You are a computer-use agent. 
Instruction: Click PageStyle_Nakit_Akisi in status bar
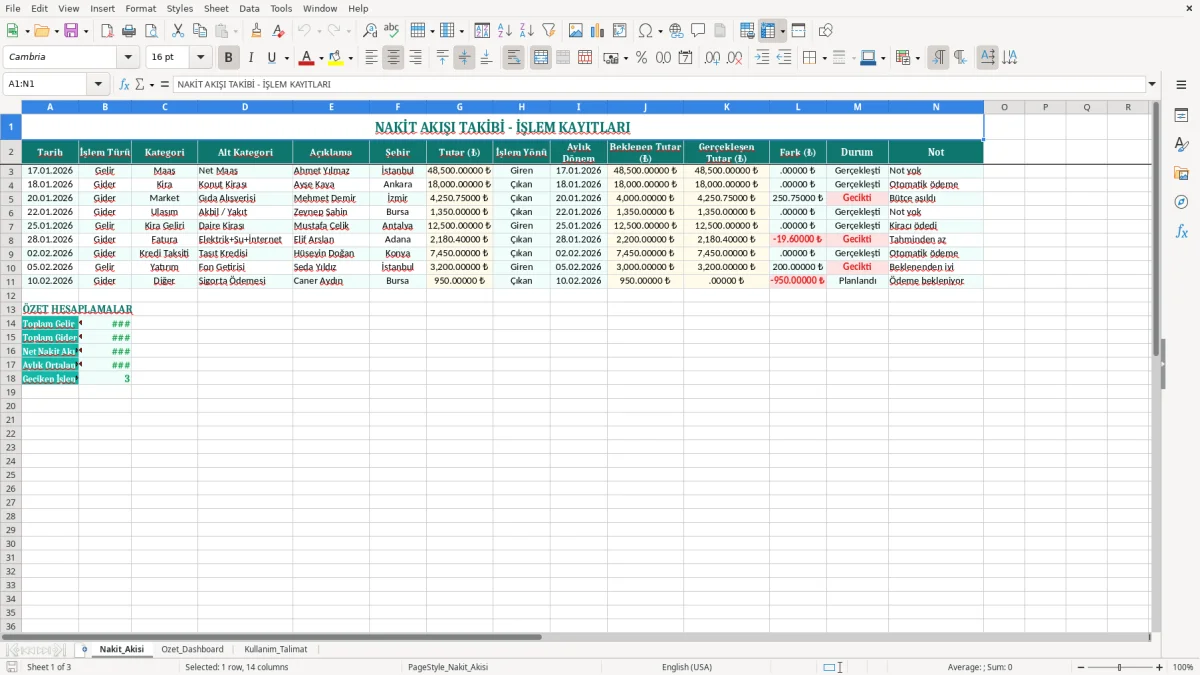(x=448, y=667)
